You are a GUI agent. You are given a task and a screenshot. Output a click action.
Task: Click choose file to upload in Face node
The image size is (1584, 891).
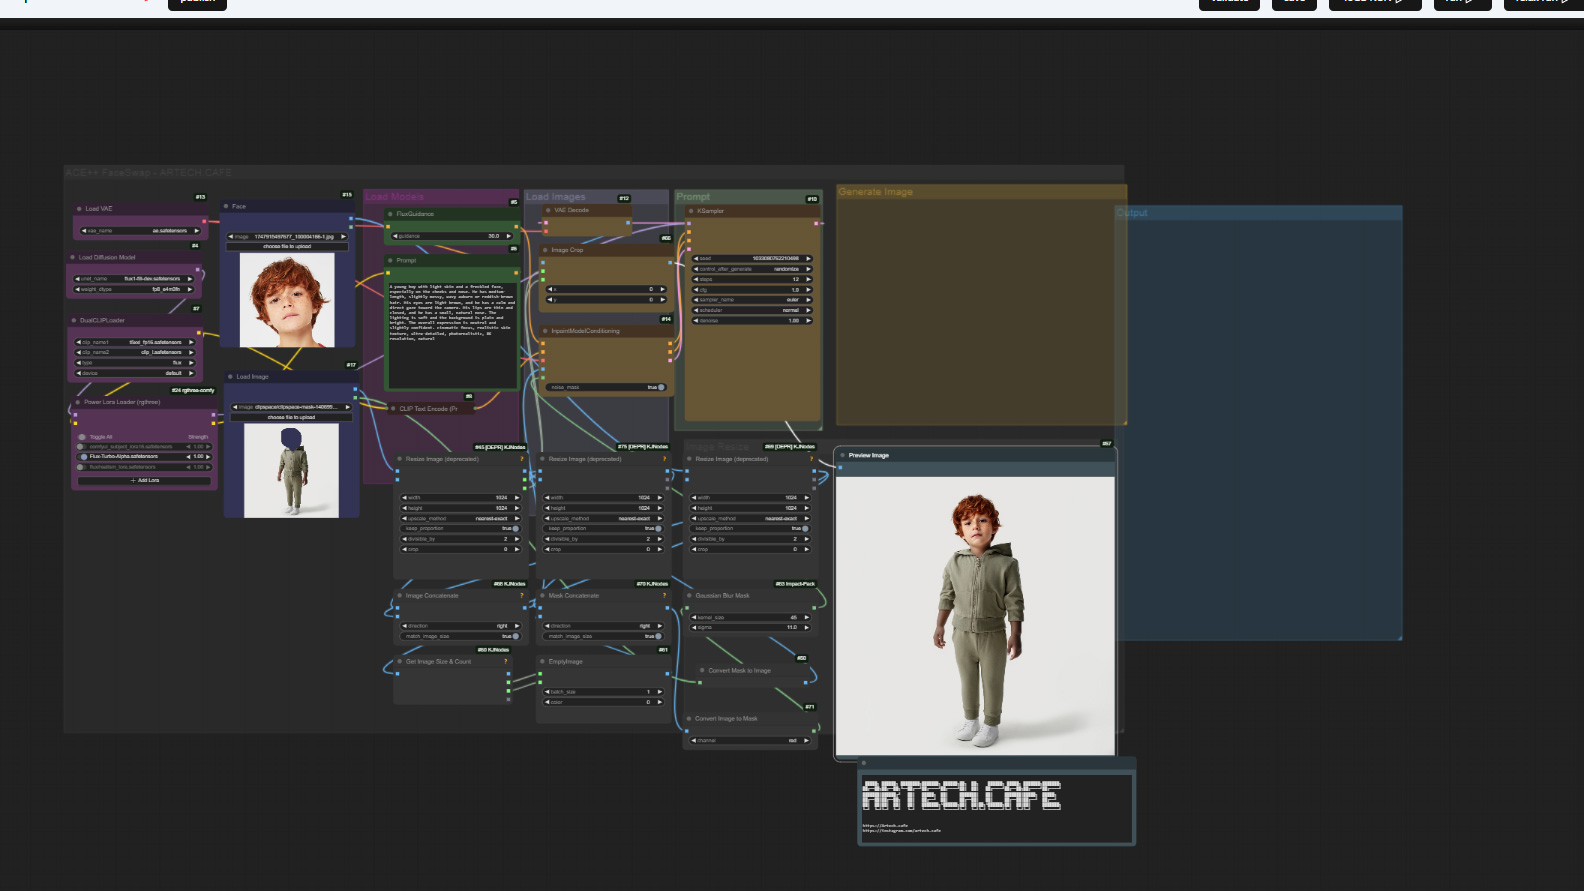tap(288, 246)
